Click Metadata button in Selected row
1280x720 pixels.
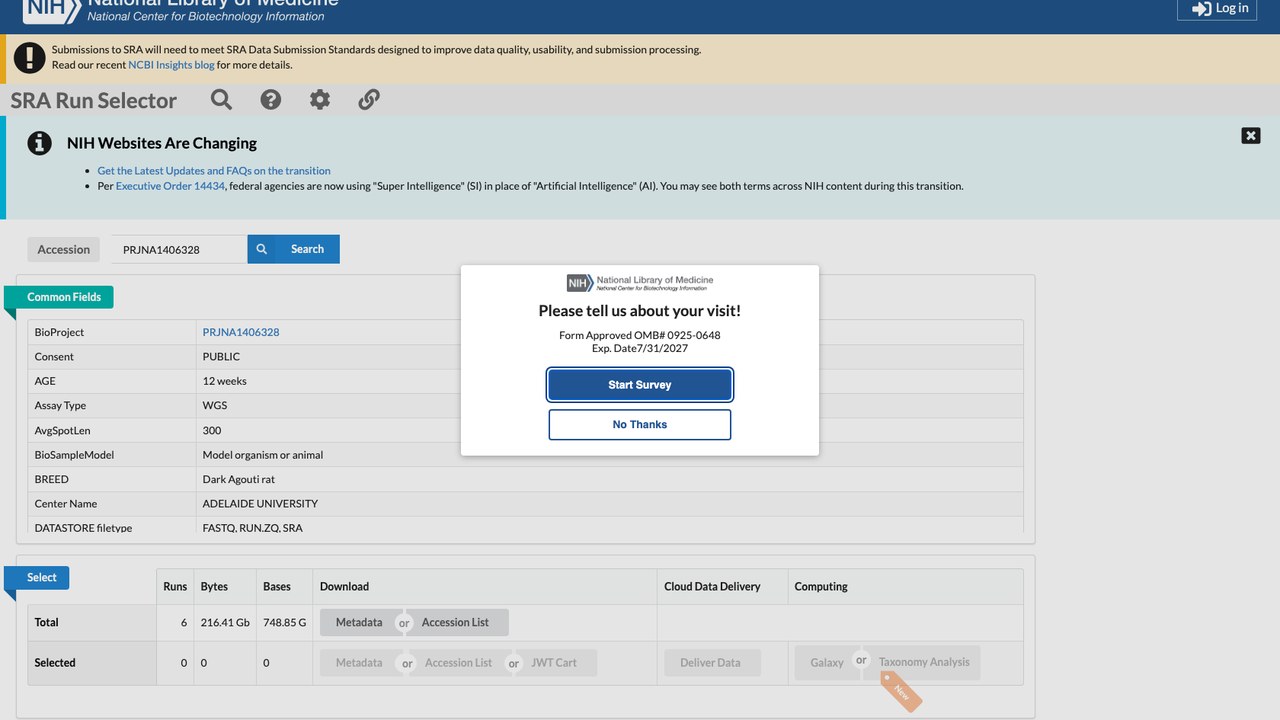(x=359, y=662)
